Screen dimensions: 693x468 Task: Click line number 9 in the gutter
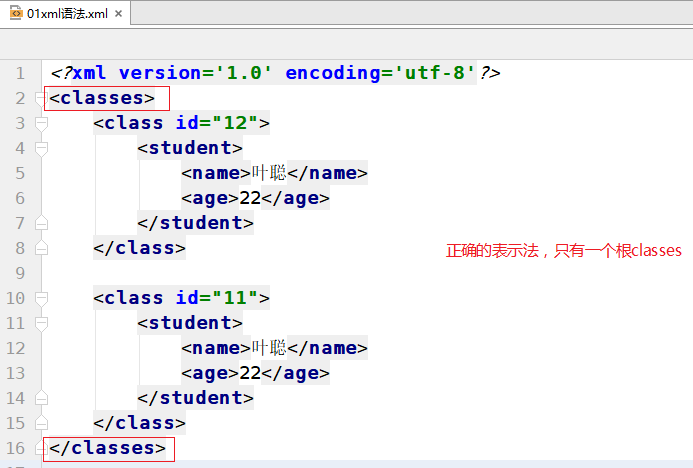pos(21,273)
